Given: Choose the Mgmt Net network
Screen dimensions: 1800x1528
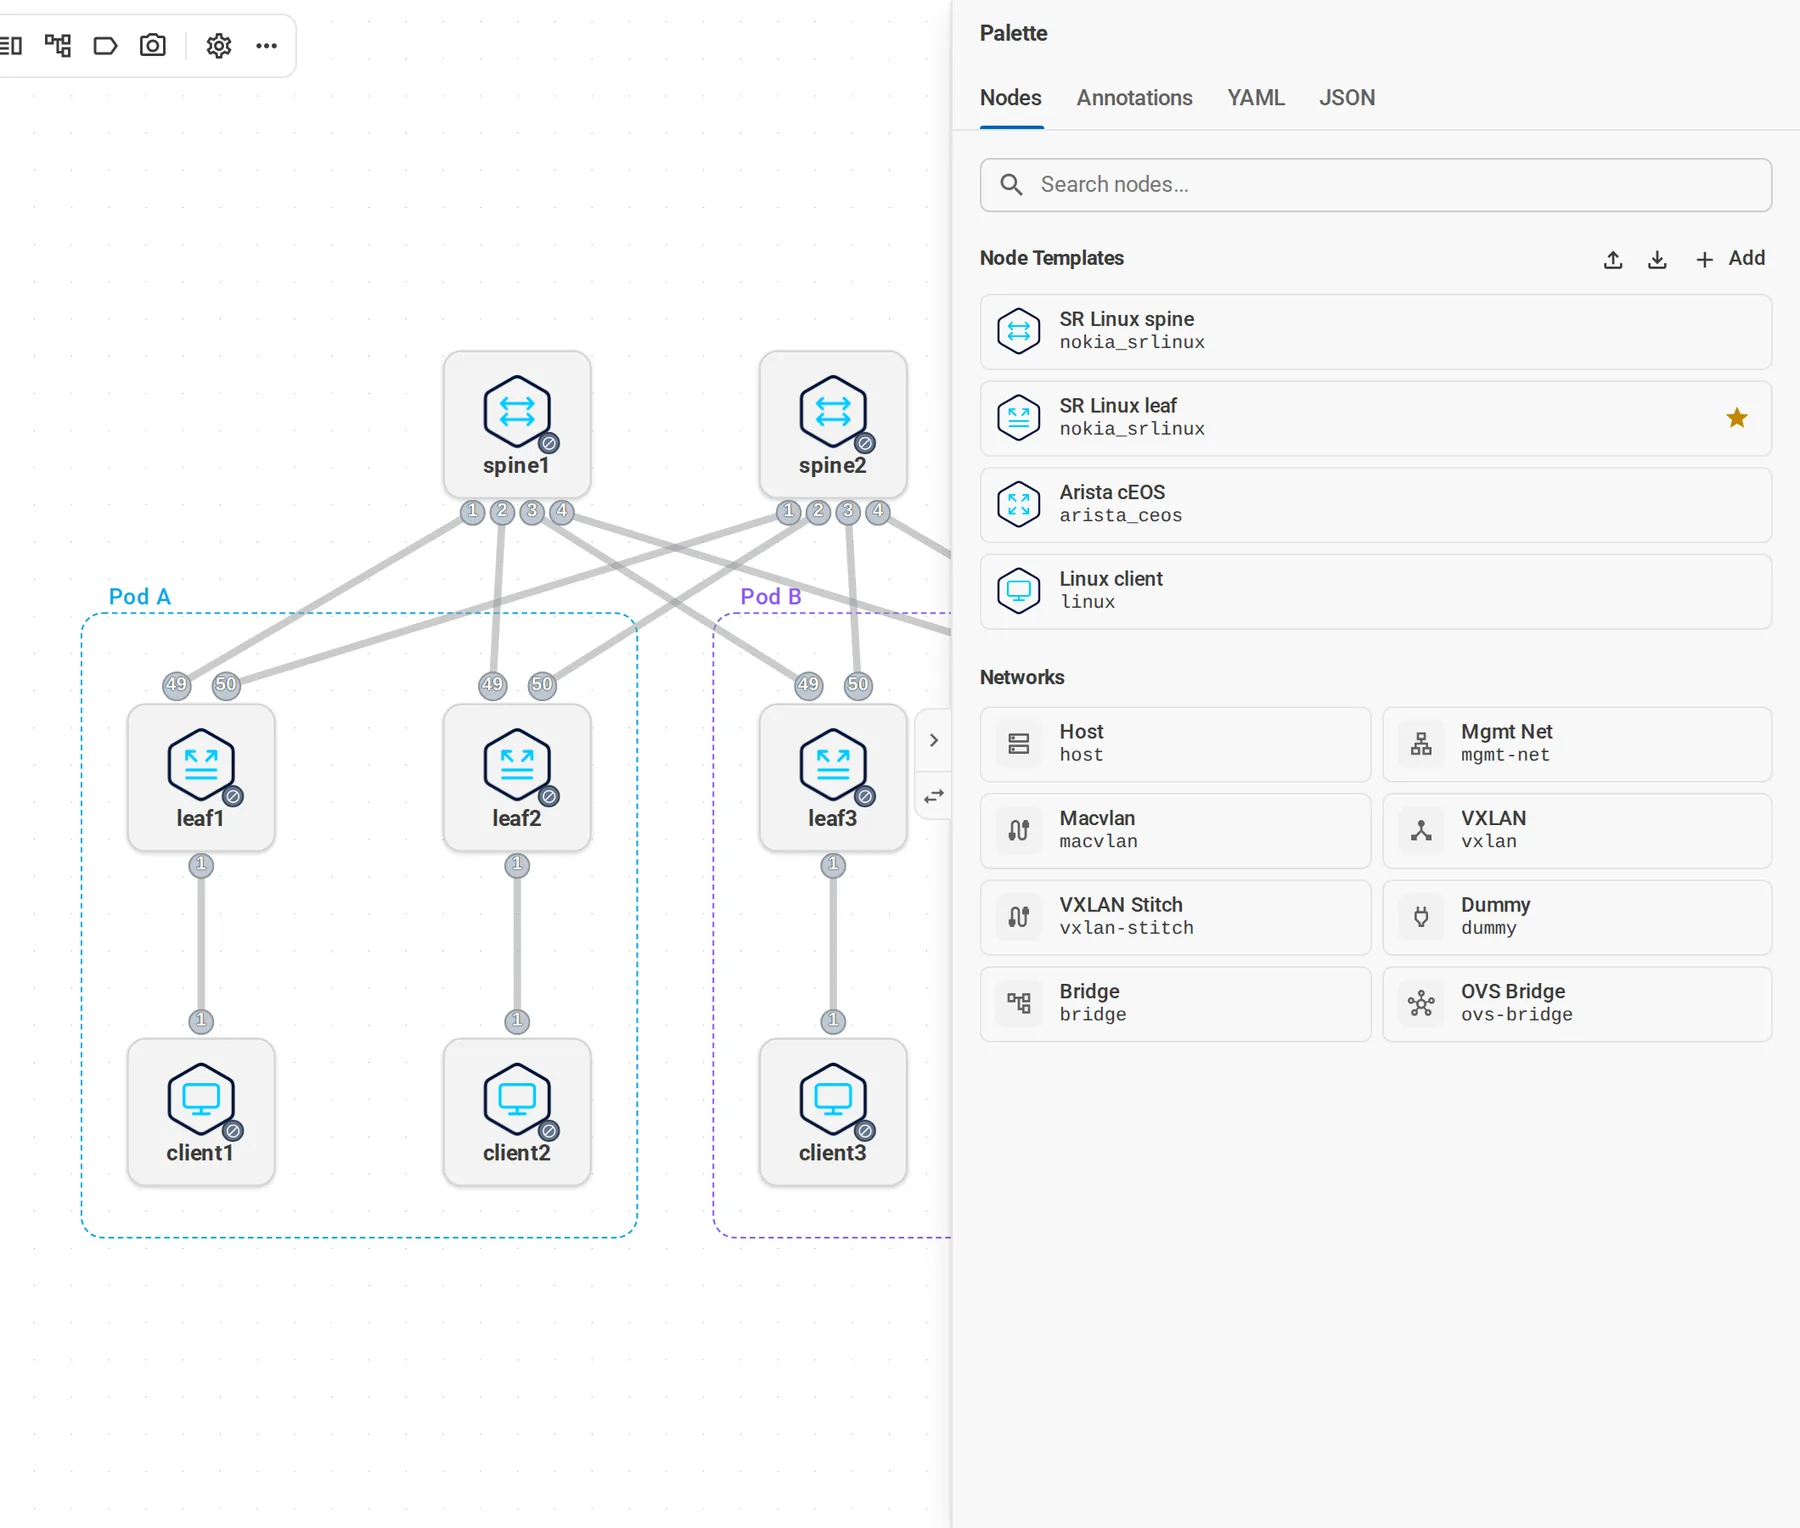Looking at the screenshot, I should coord(1577,744).
